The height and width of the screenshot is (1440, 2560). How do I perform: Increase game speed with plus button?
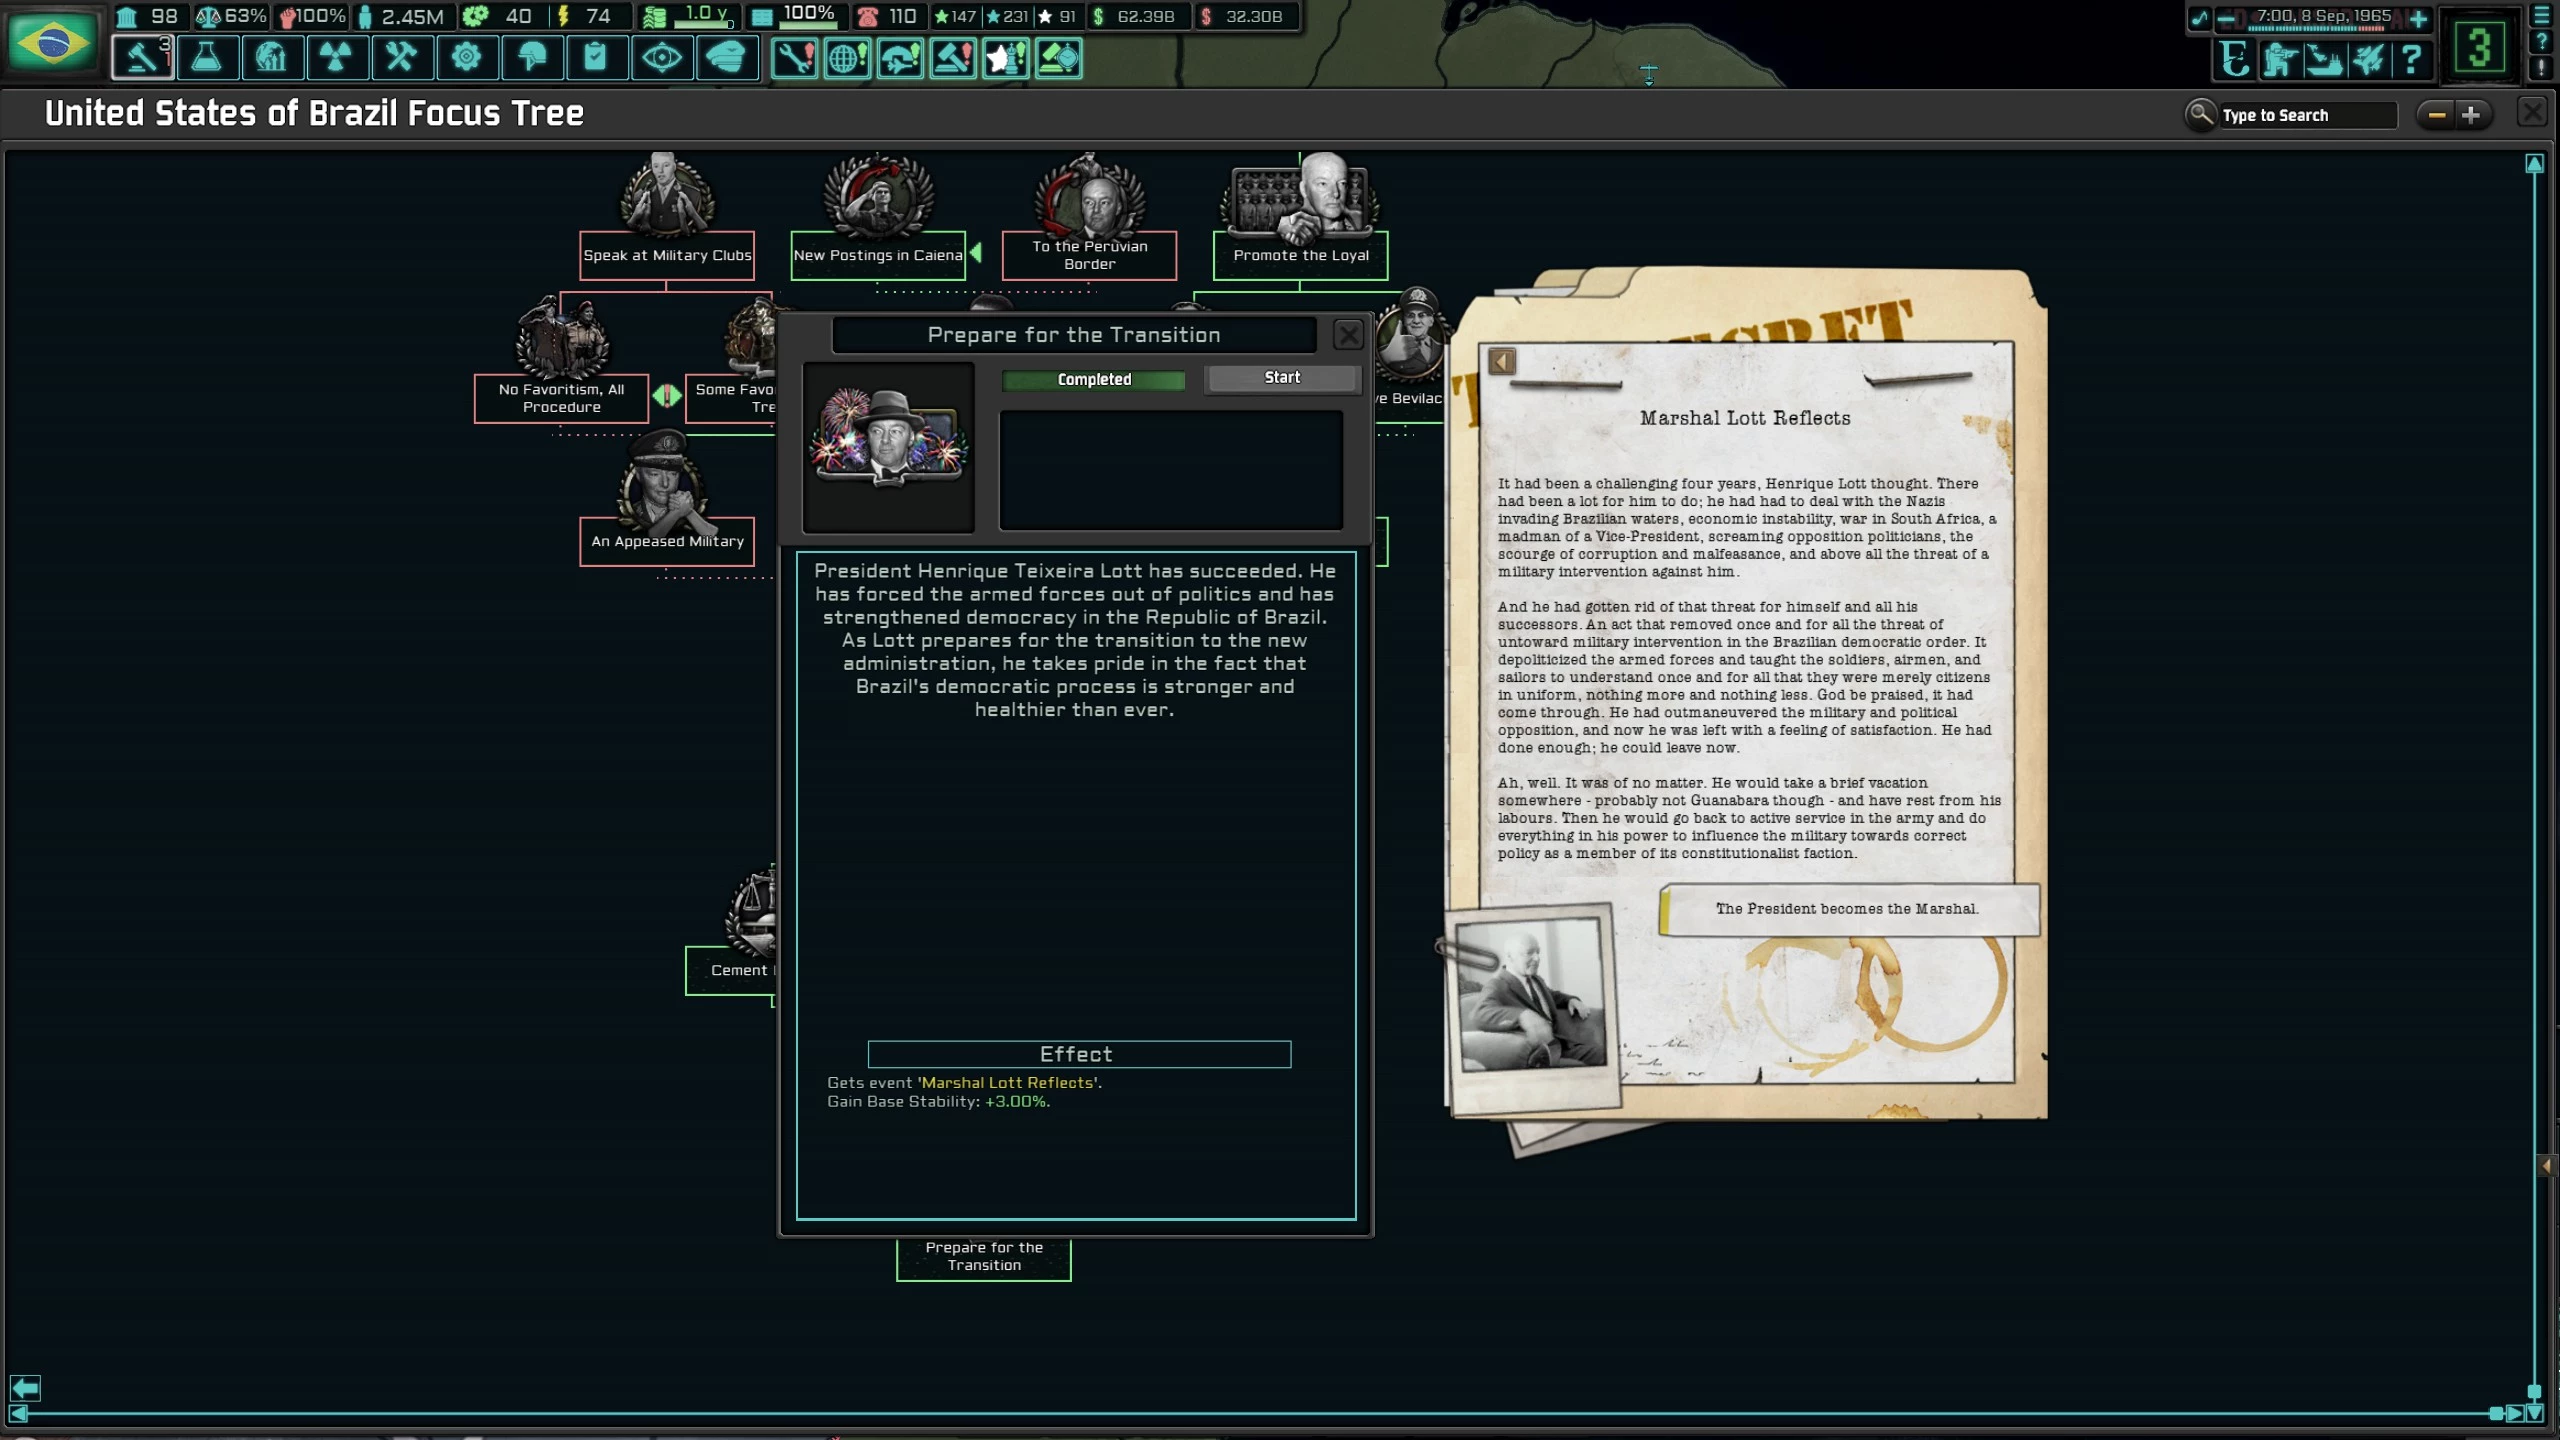(x=2418, y=18)
